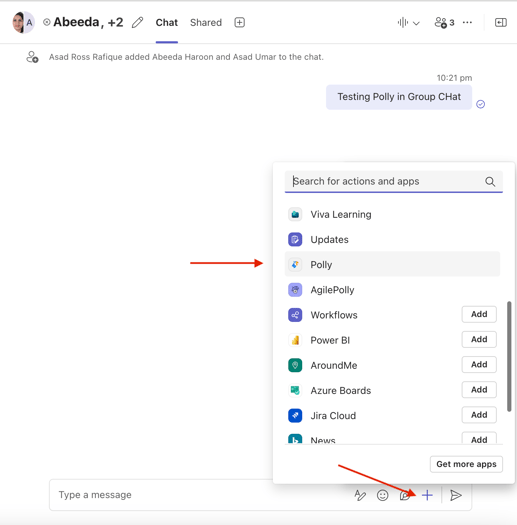The width and height of the screenshot is (517, 525).
Task: Click the message sent status check icon
Action: pos(481,104)
